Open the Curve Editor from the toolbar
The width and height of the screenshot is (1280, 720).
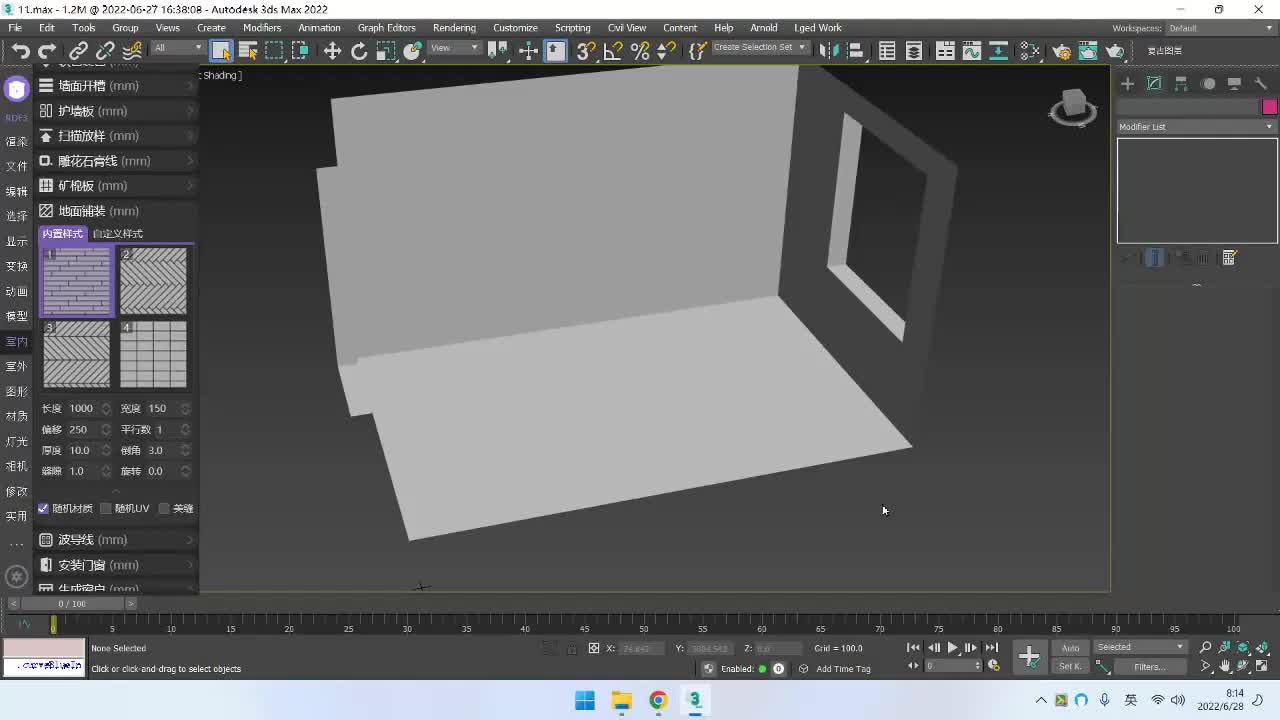point(971,51)
